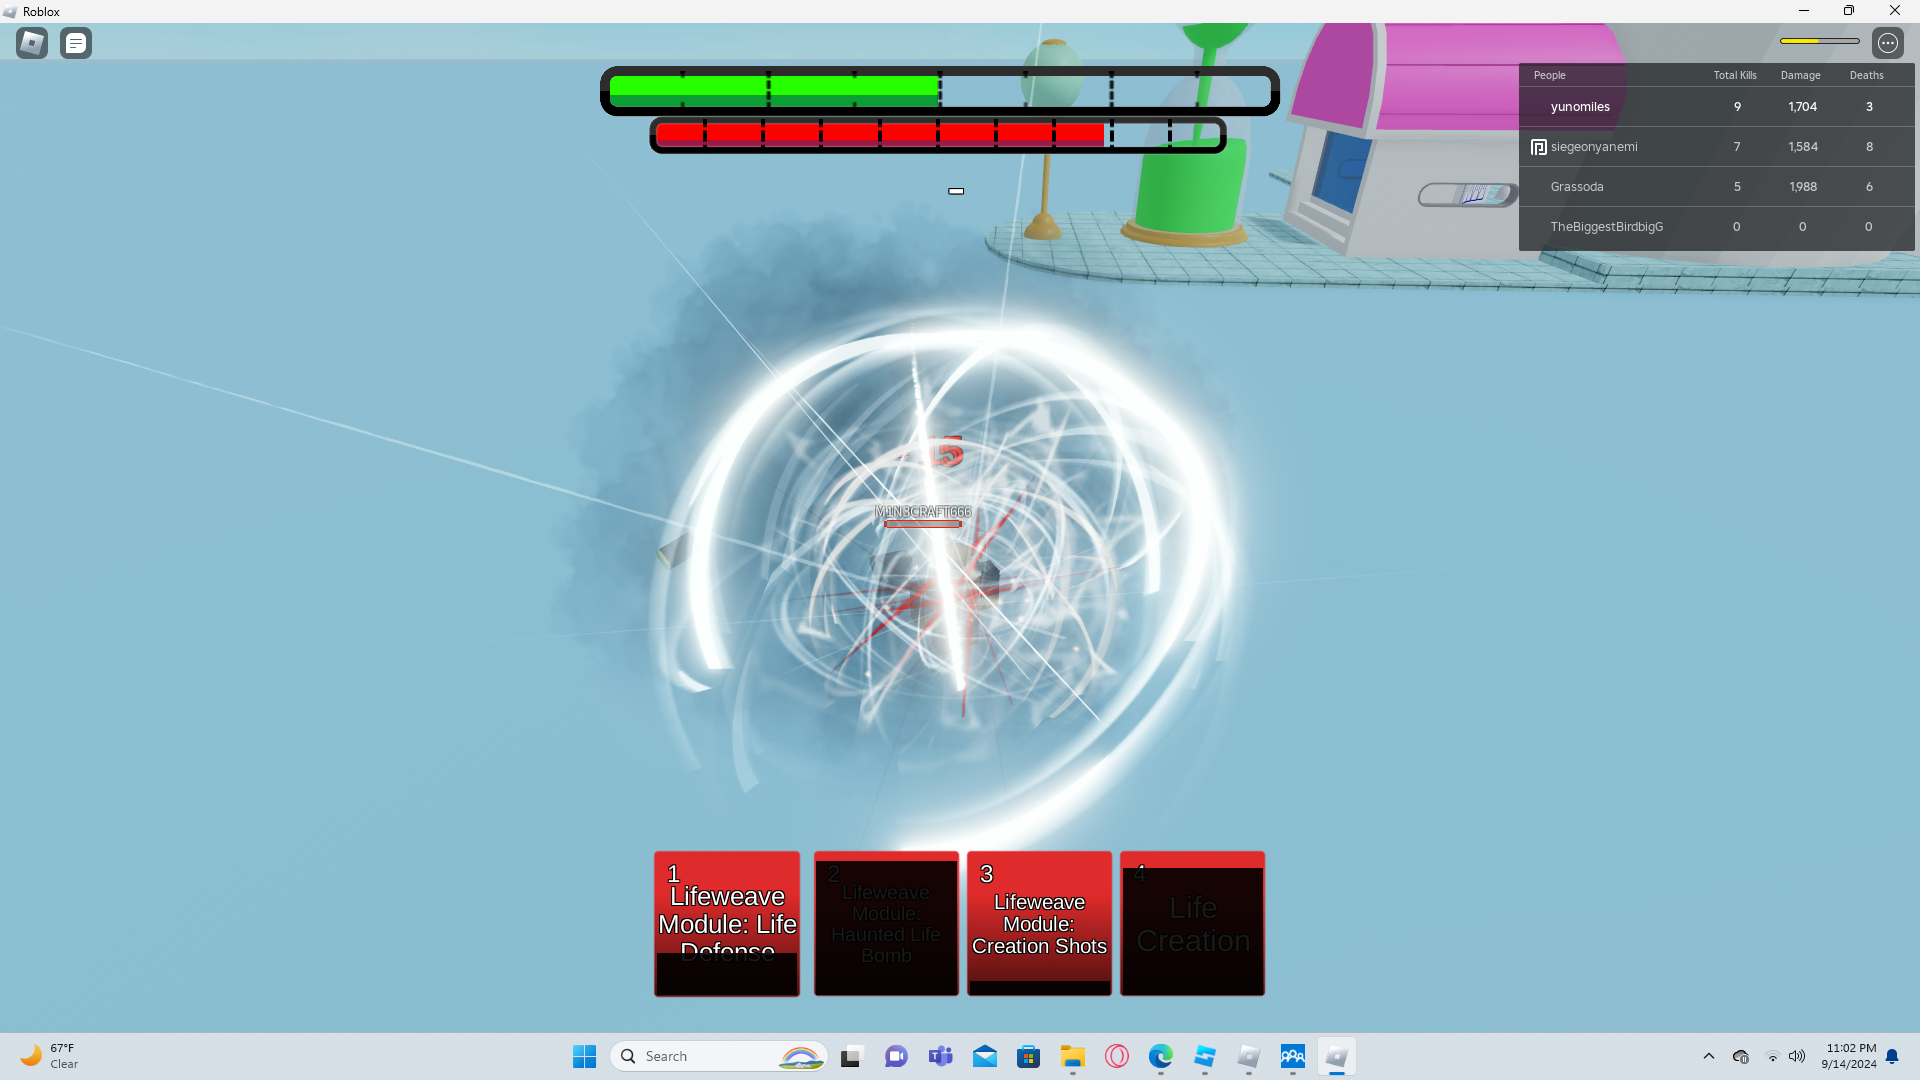Viewport: 1920px width, 1080px height.
Task: Open the Roblox main menu icon
Action: click(x=32, y=43)
